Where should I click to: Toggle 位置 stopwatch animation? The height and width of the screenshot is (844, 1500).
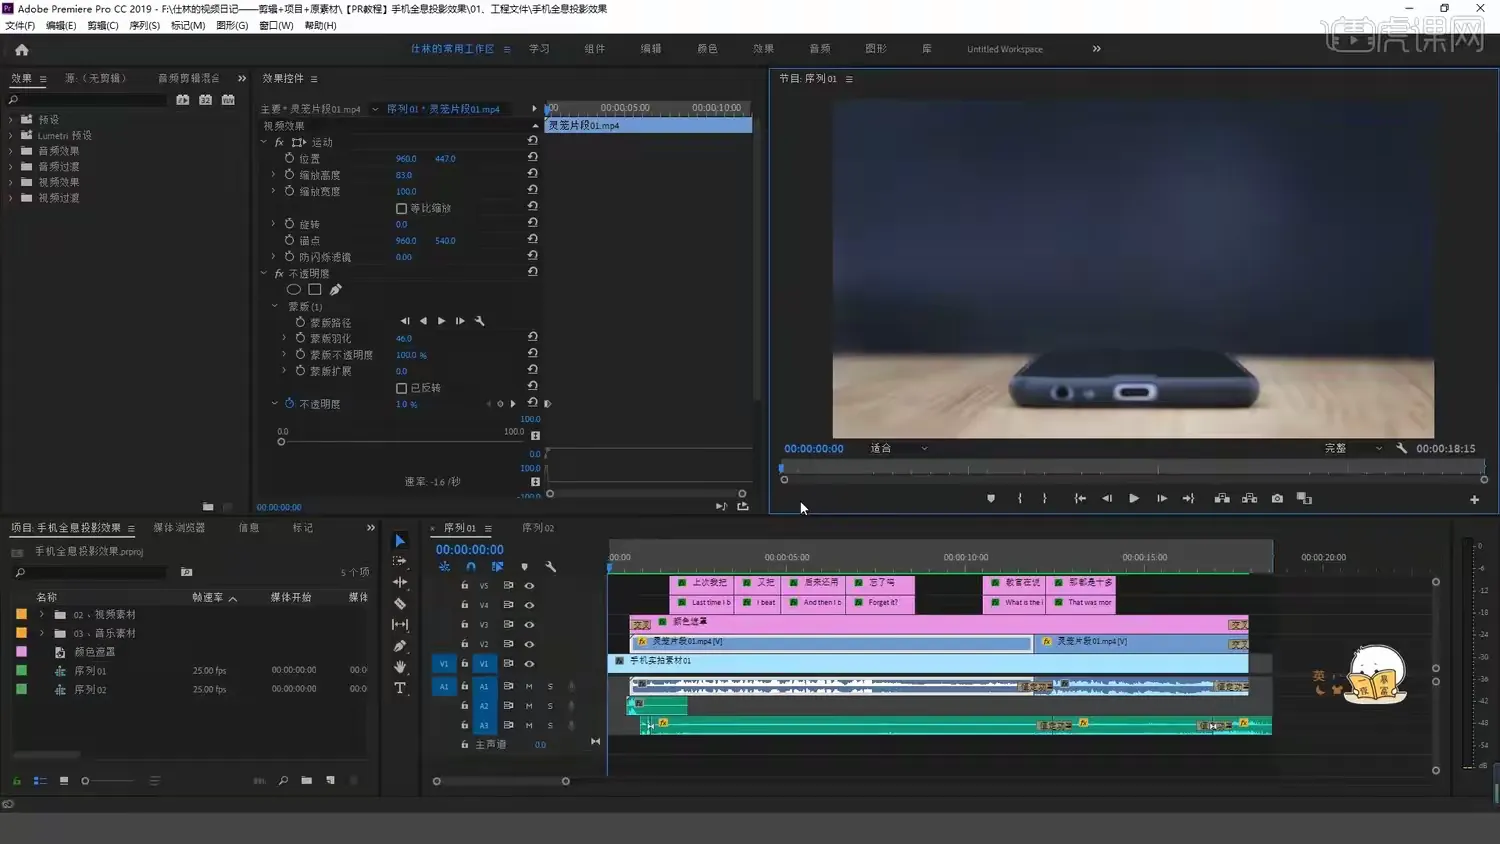pos(289,158)
